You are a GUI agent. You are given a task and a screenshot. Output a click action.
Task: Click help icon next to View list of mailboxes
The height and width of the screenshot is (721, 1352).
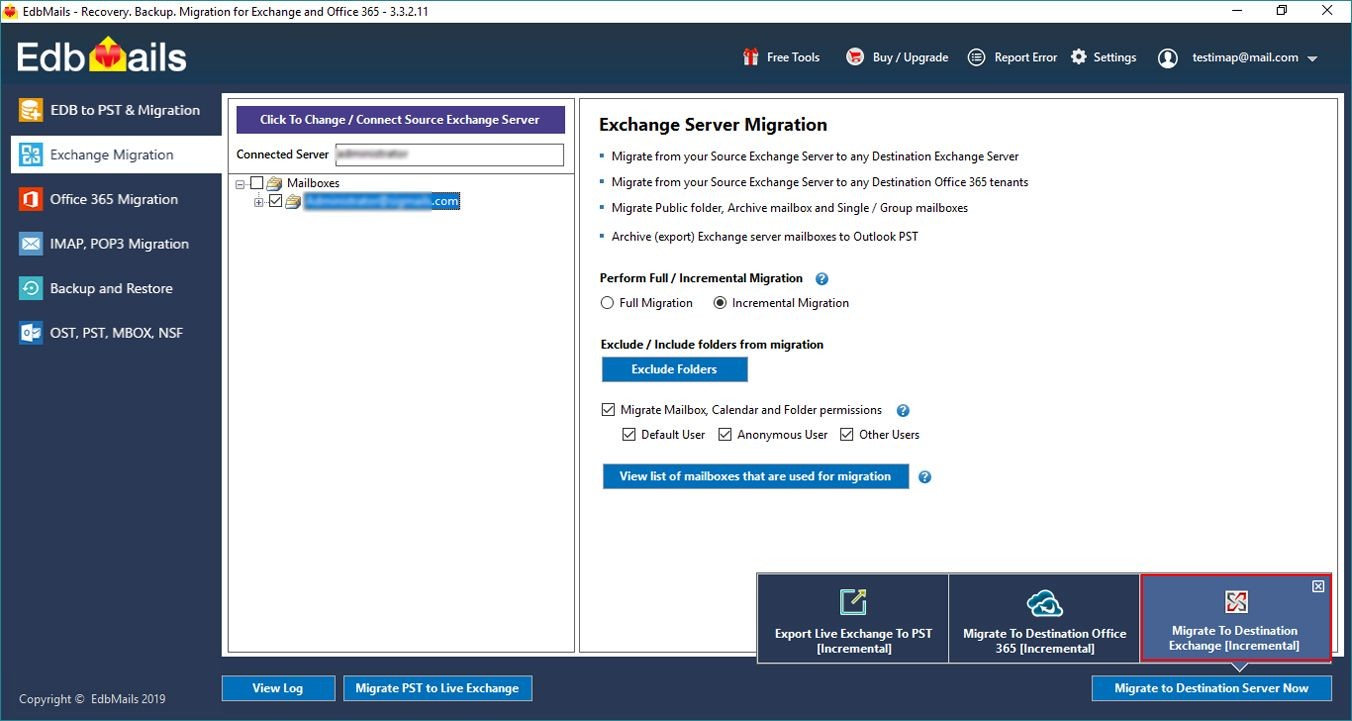(x=925, y=477)
